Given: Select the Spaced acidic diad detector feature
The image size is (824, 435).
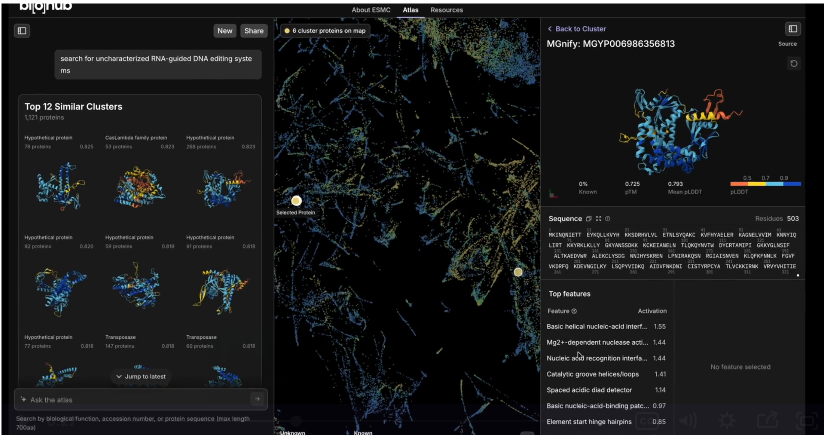Looking at the screenshot, I should click(x=606, y=390).
